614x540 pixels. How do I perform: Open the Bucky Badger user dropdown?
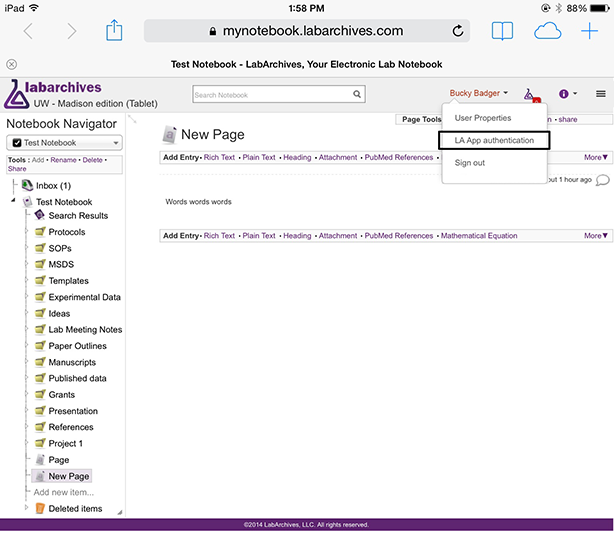pyautogui.click(x=478, y=93)
